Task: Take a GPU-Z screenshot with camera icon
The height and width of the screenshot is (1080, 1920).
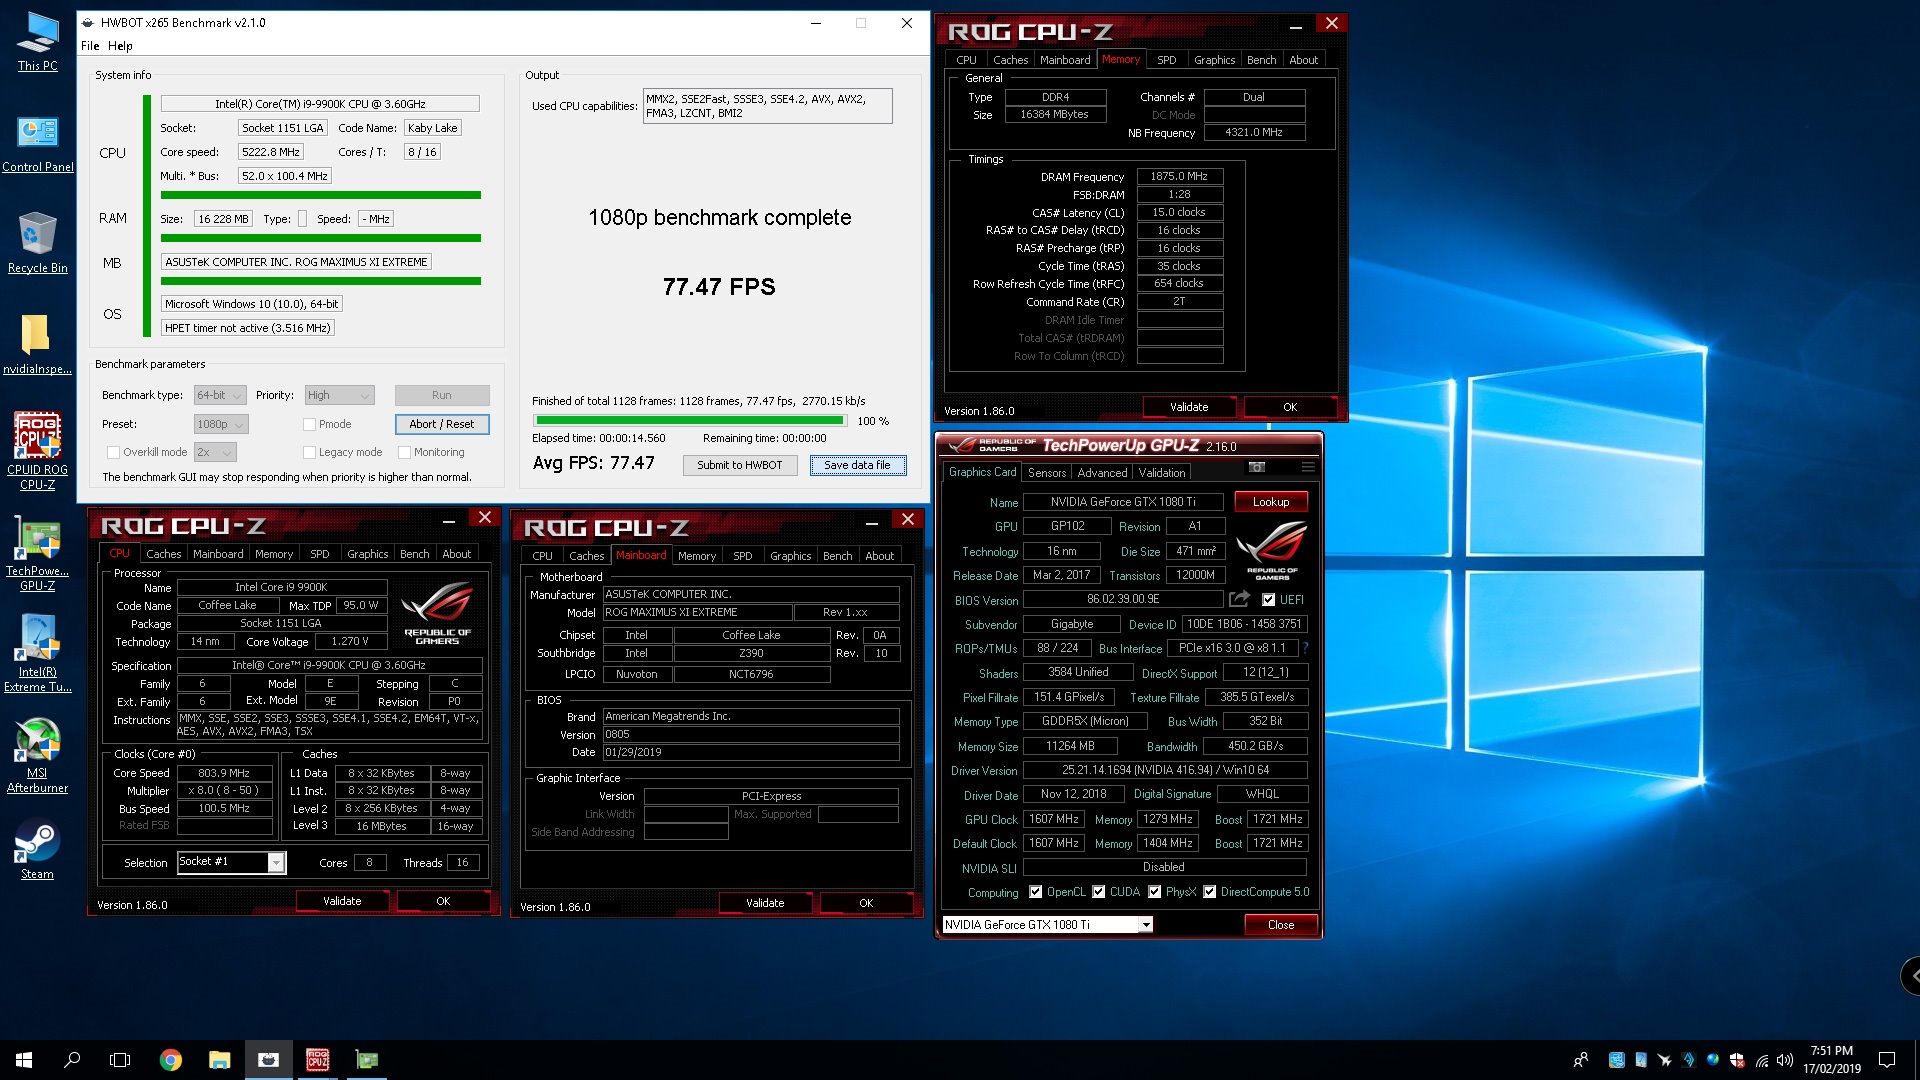Action: [1257, 467]
